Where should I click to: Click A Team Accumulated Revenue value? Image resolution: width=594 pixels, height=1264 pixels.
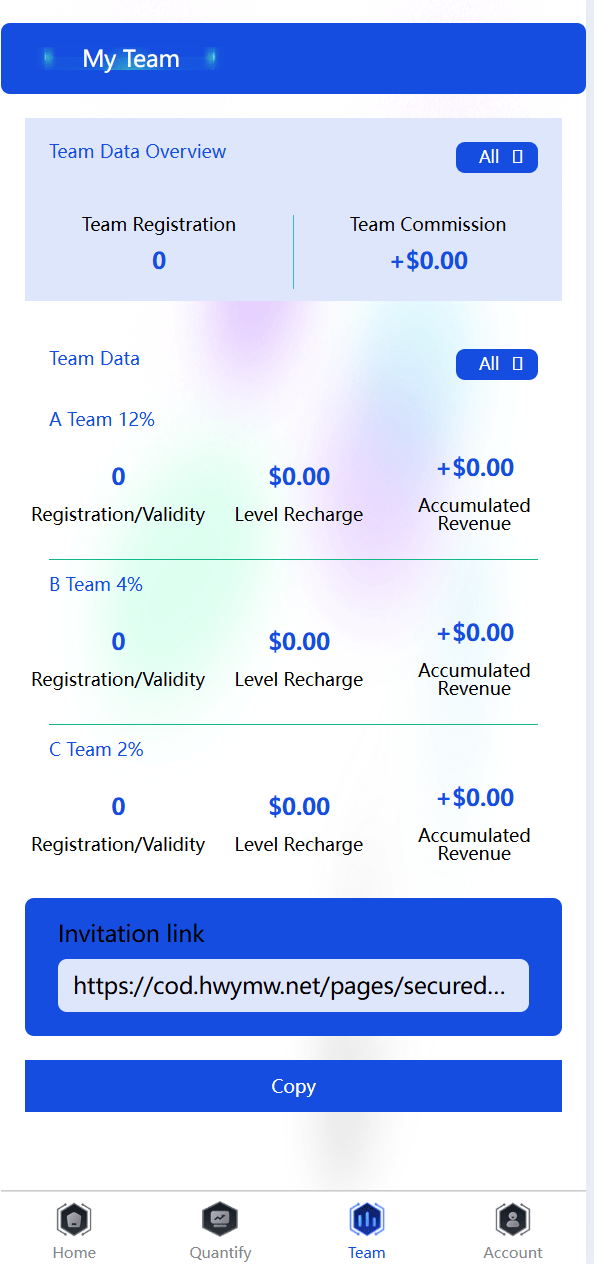click(475, 468)
